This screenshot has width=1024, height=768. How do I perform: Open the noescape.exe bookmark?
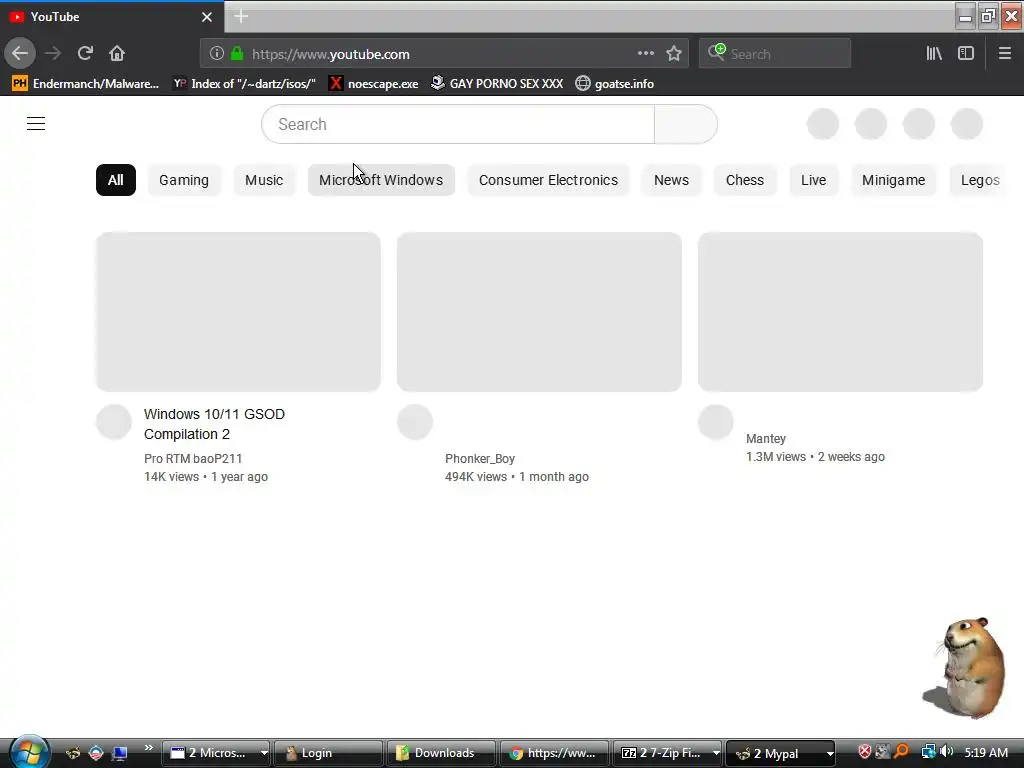click(x=374, y=84)
